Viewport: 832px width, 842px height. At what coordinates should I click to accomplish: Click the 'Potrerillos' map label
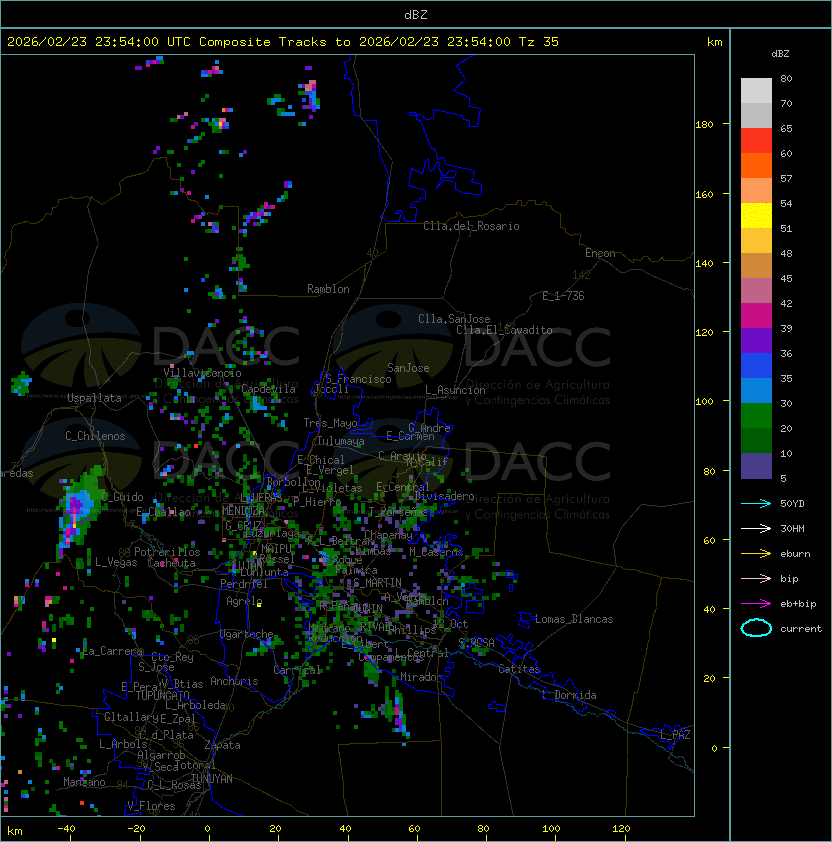pyautogui.click(x=167, y=552)
